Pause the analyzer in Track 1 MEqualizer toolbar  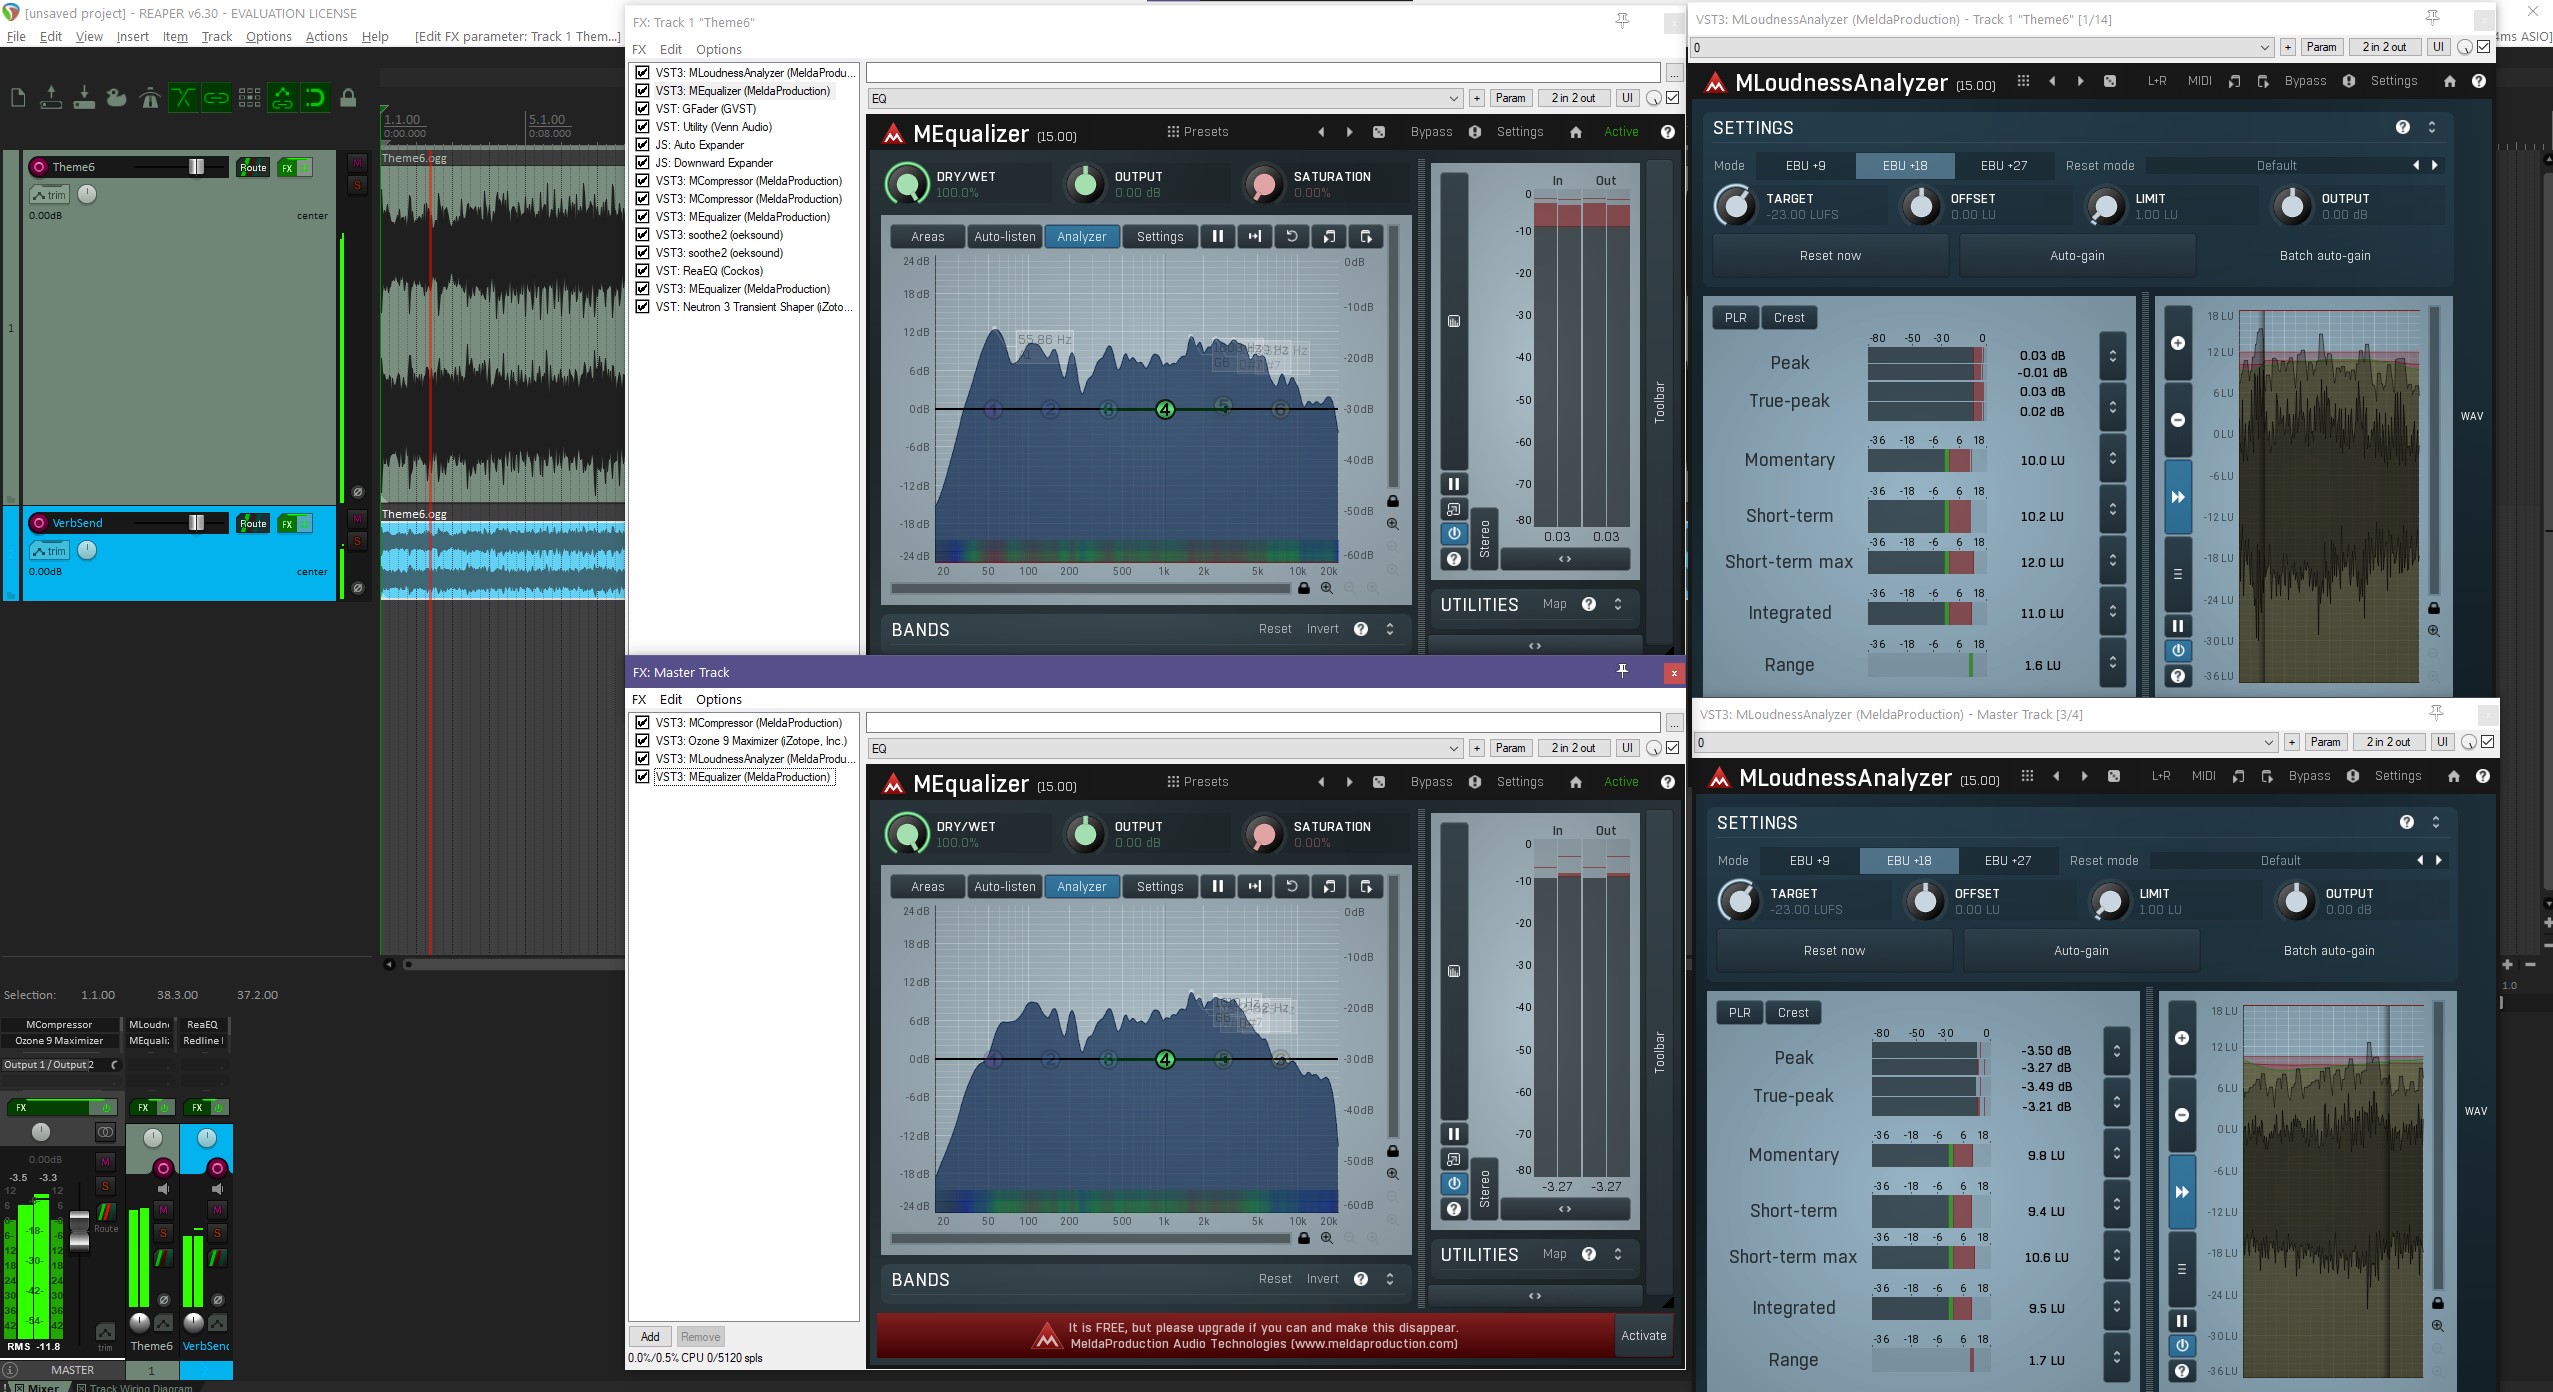(x=1217, y=237)
